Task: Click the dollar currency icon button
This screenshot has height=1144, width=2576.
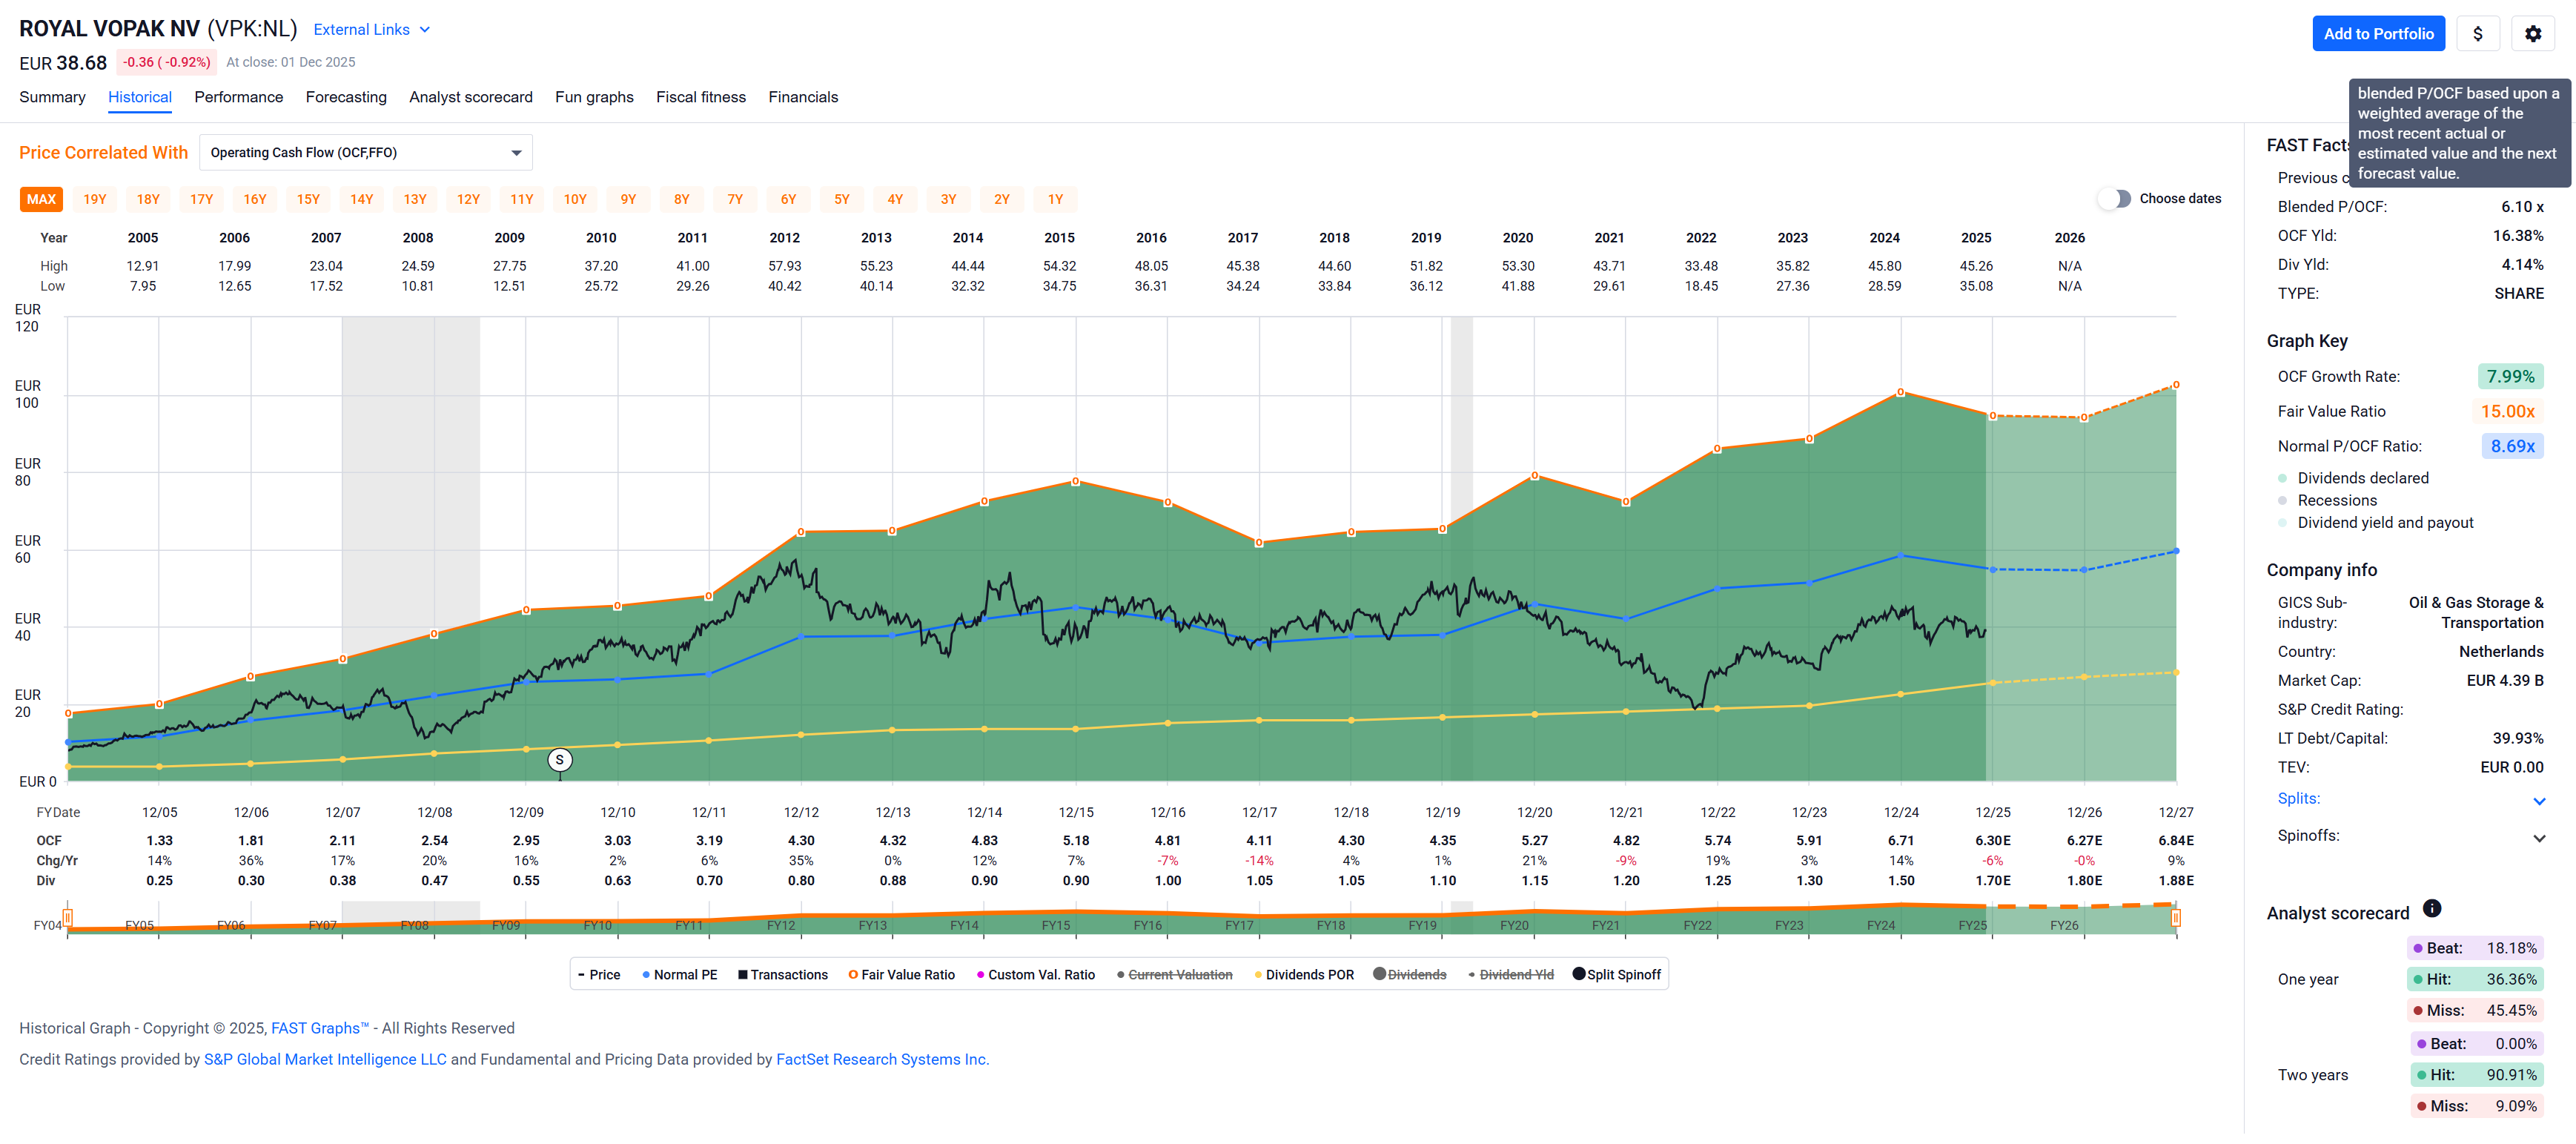Action: 2477,34
